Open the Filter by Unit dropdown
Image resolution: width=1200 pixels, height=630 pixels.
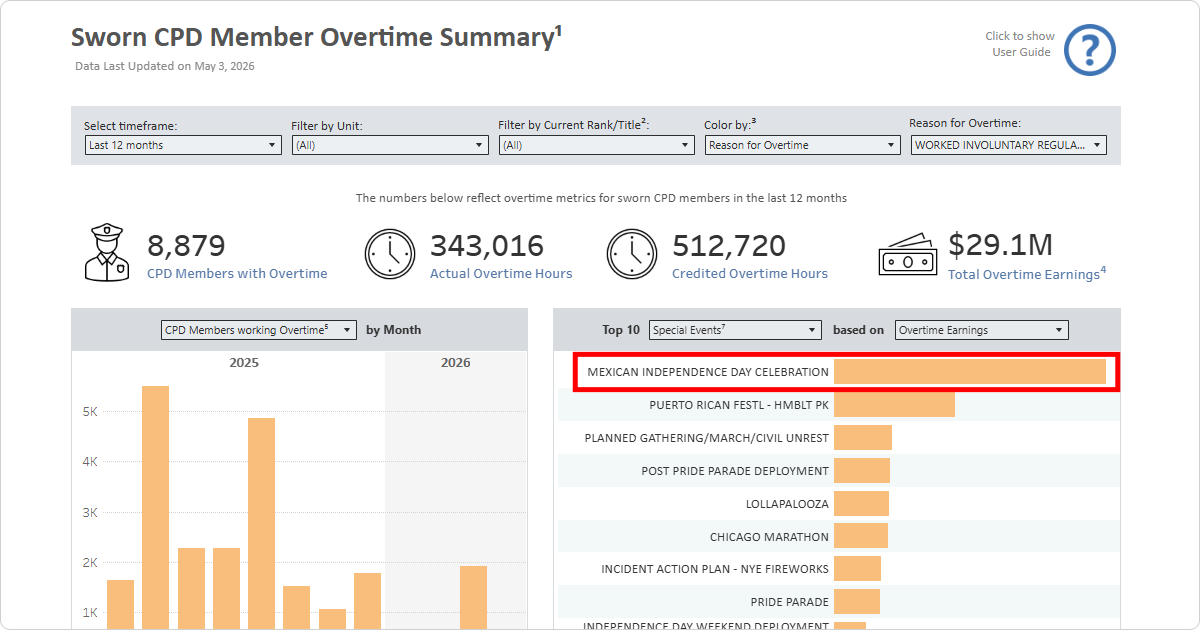(x=390, y=145)
